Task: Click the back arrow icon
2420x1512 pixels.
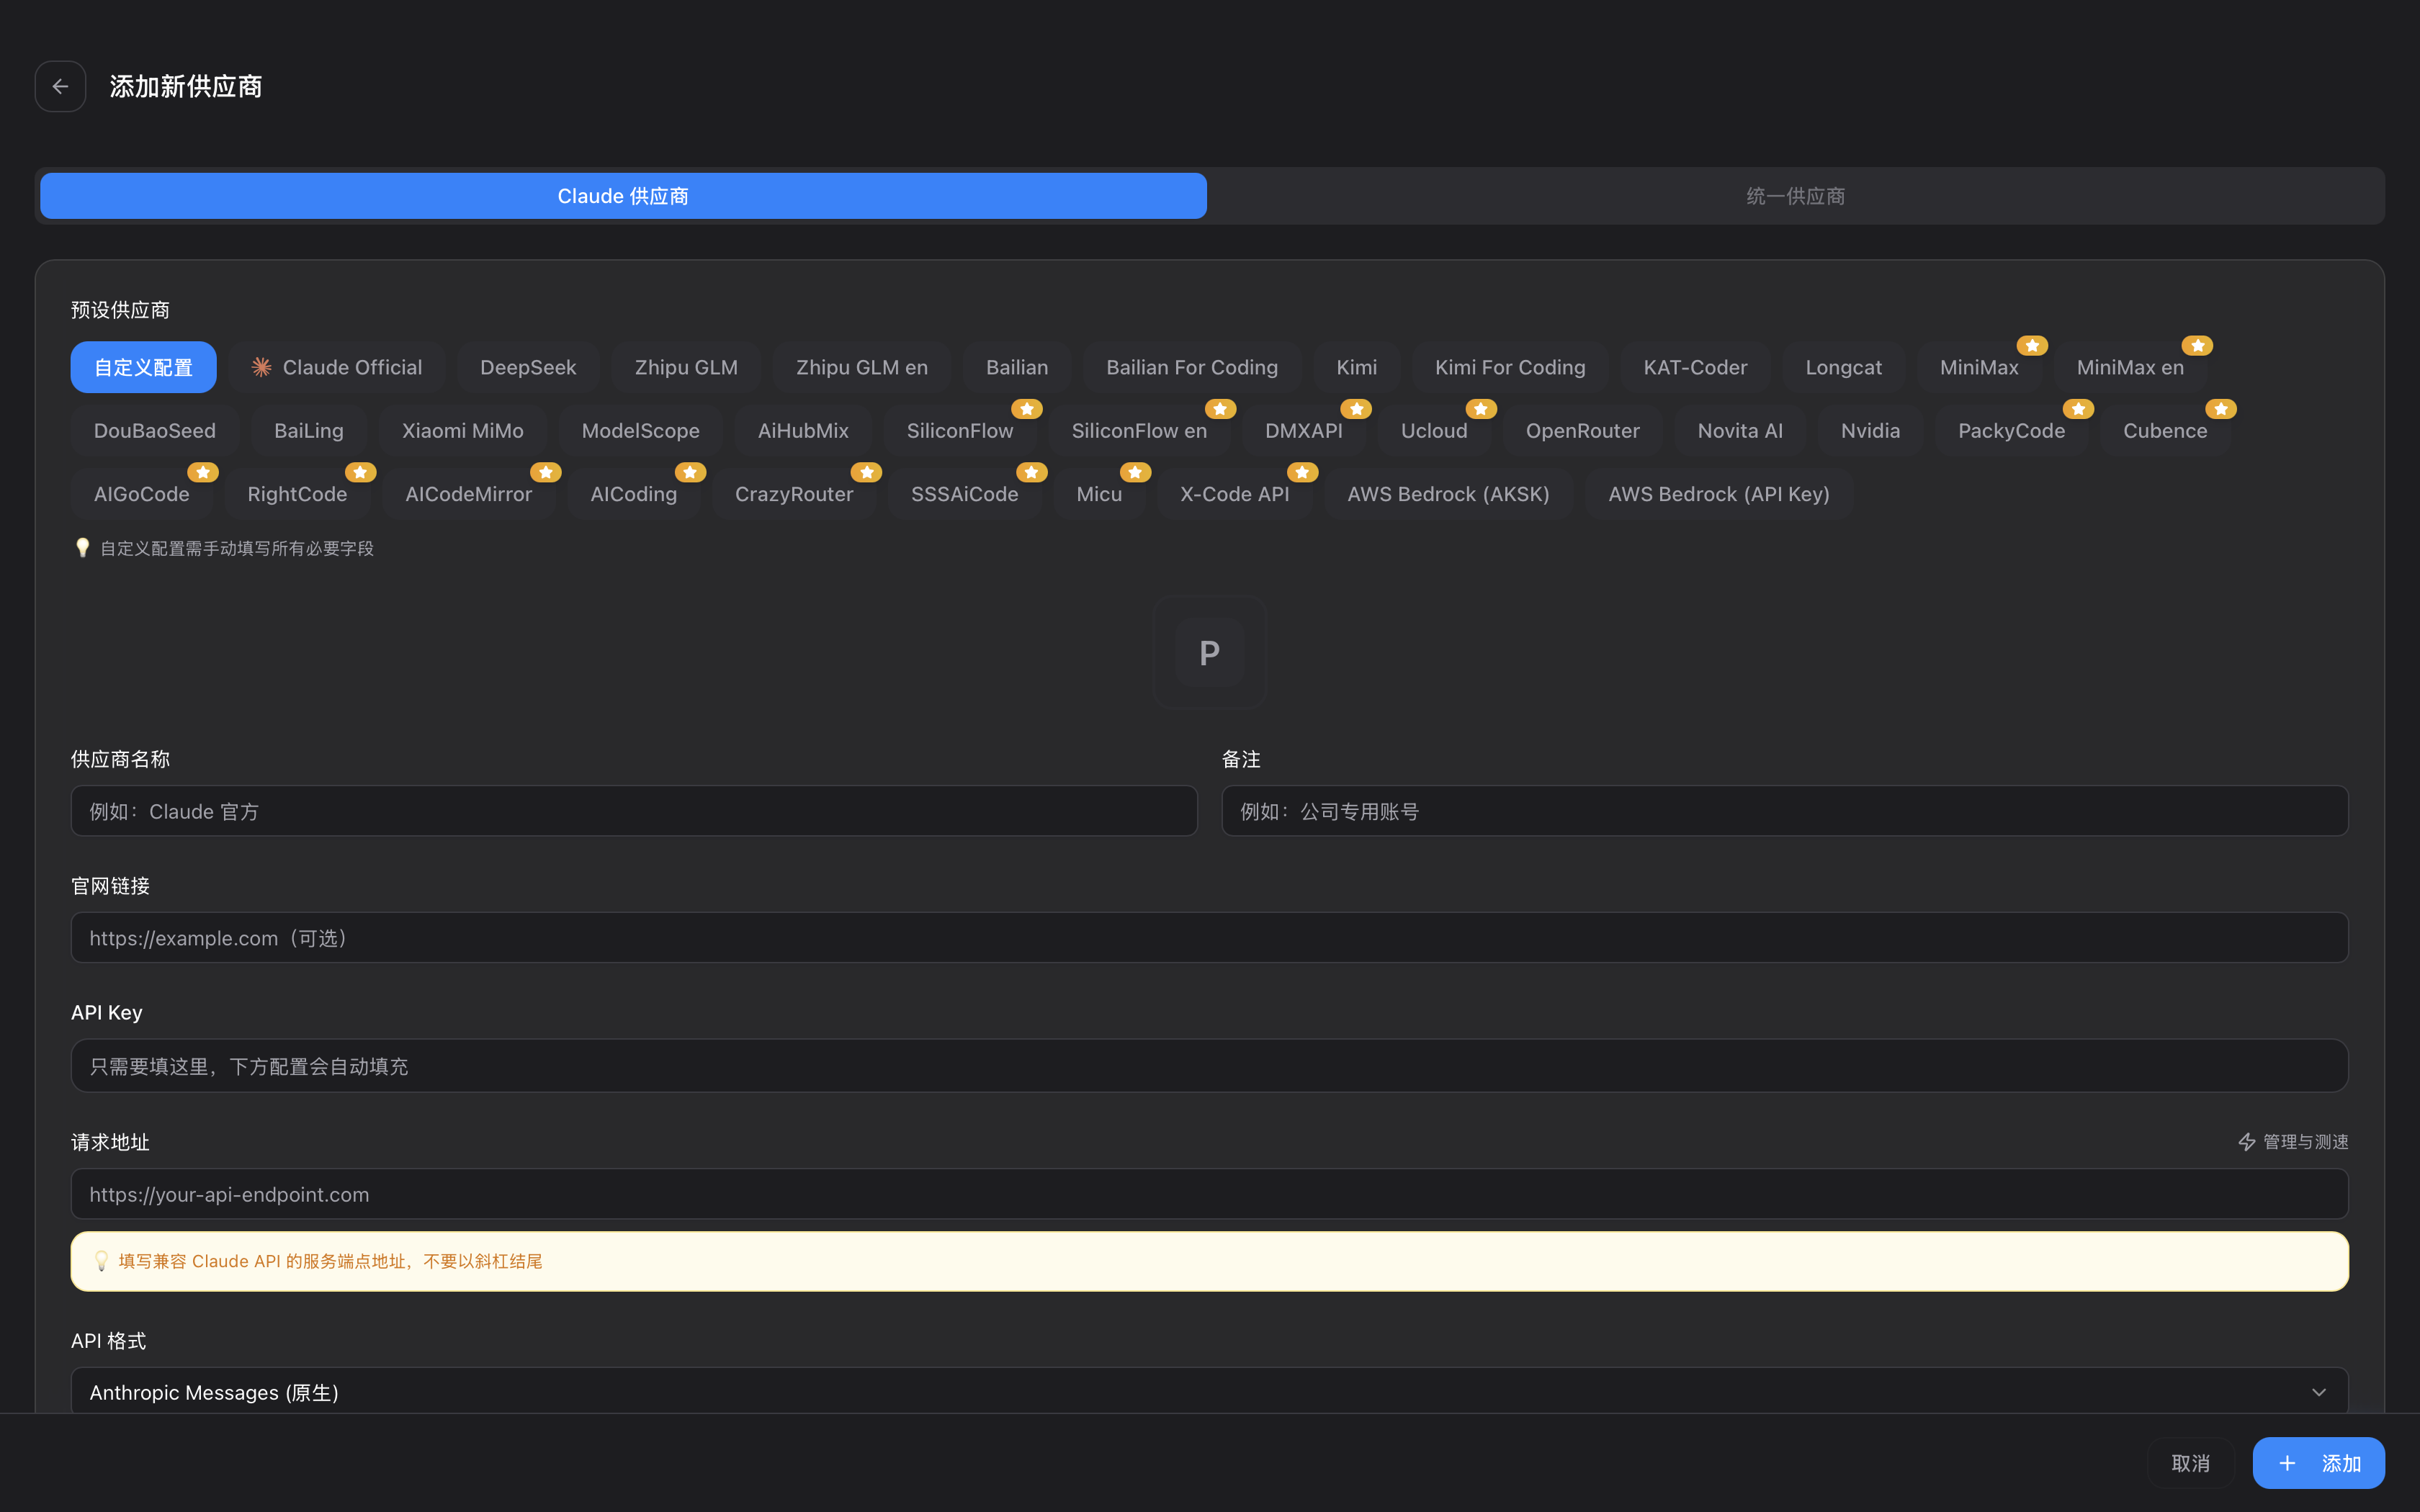Action: point(60,87)
